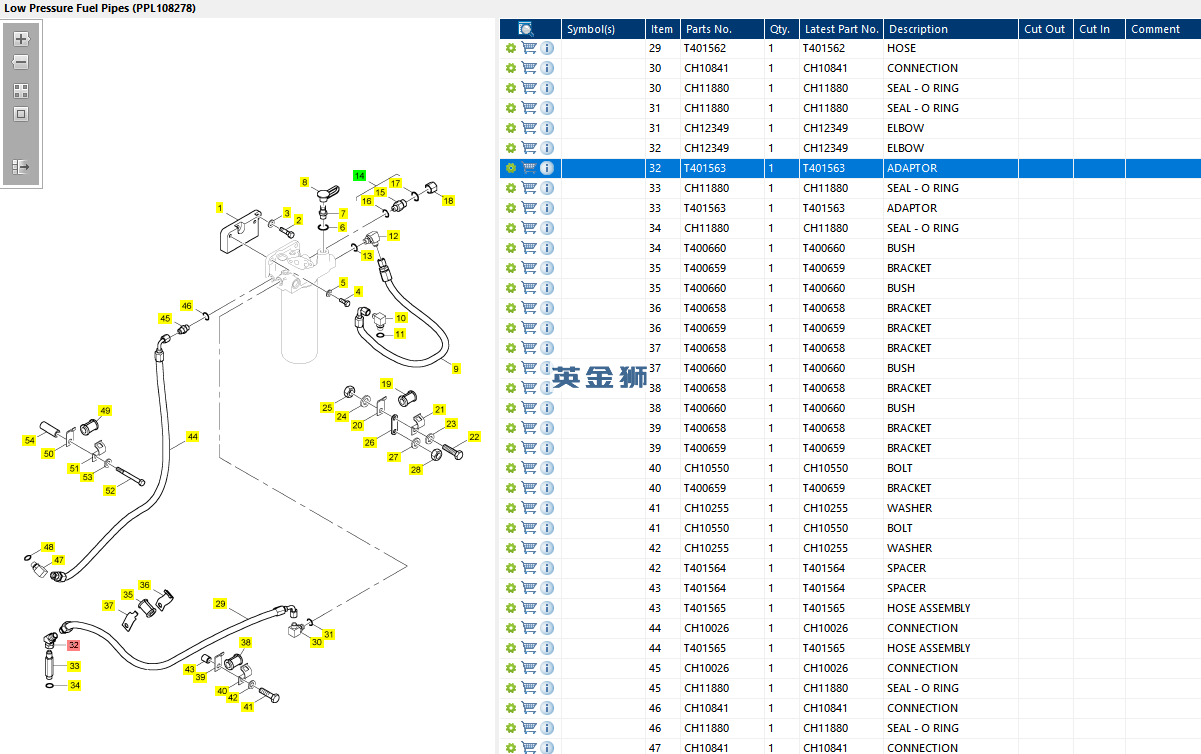Image resolution: width=1201 pixels, height=754 pixels.
Task: Add item 43 T401565 HOSE ASSEMBLY to cart
Action: [x=529, y=608]
